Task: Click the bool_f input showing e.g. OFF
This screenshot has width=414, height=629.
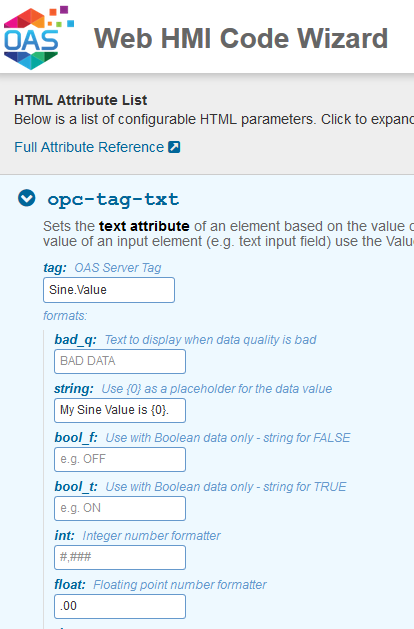Action: click(120, 459)
